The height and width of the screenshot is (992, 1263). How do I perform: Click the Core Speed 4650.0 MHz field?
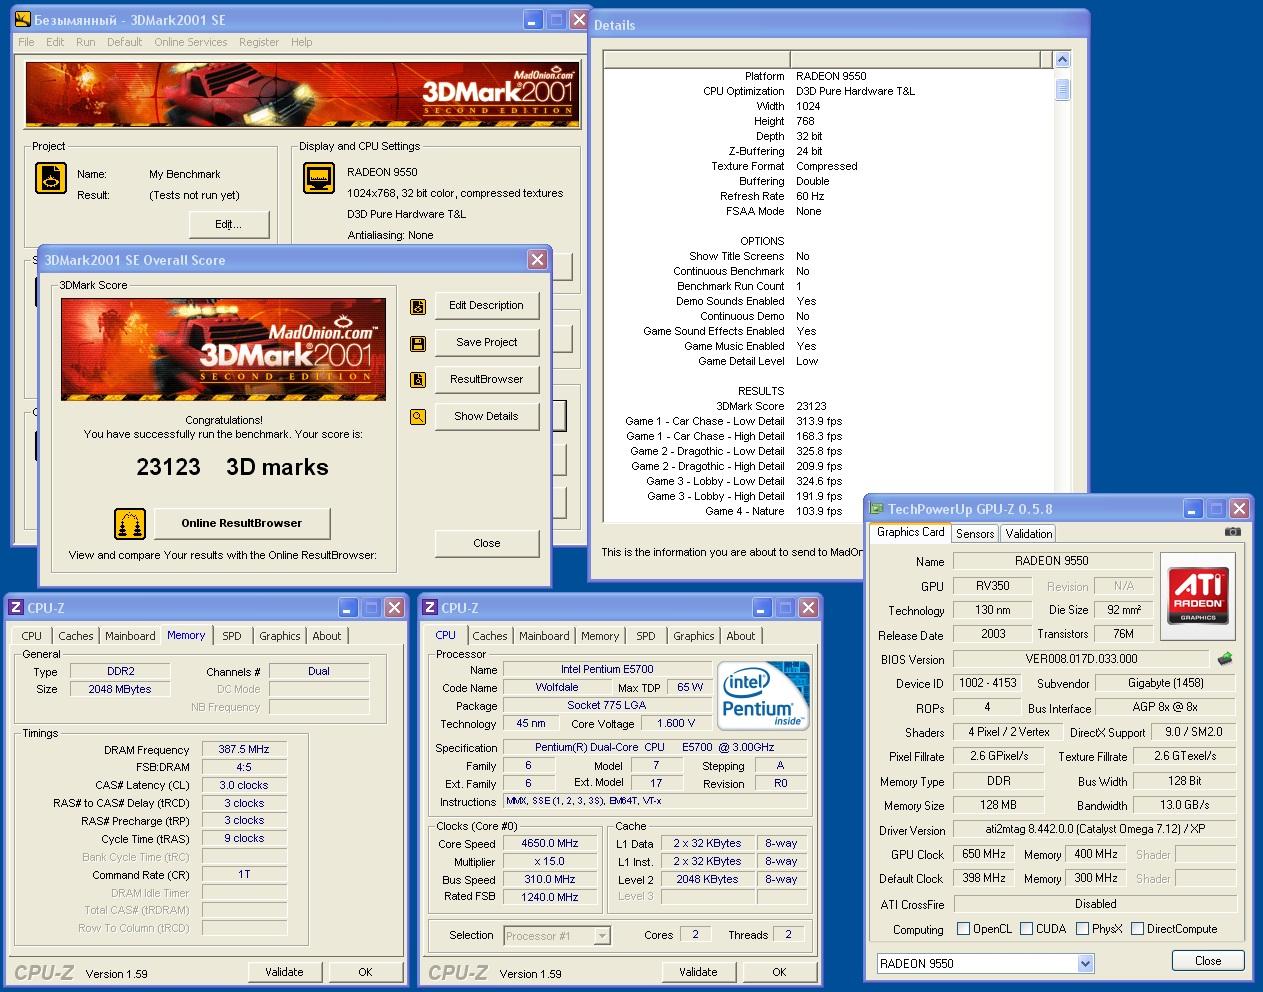(x=551, y=843)
